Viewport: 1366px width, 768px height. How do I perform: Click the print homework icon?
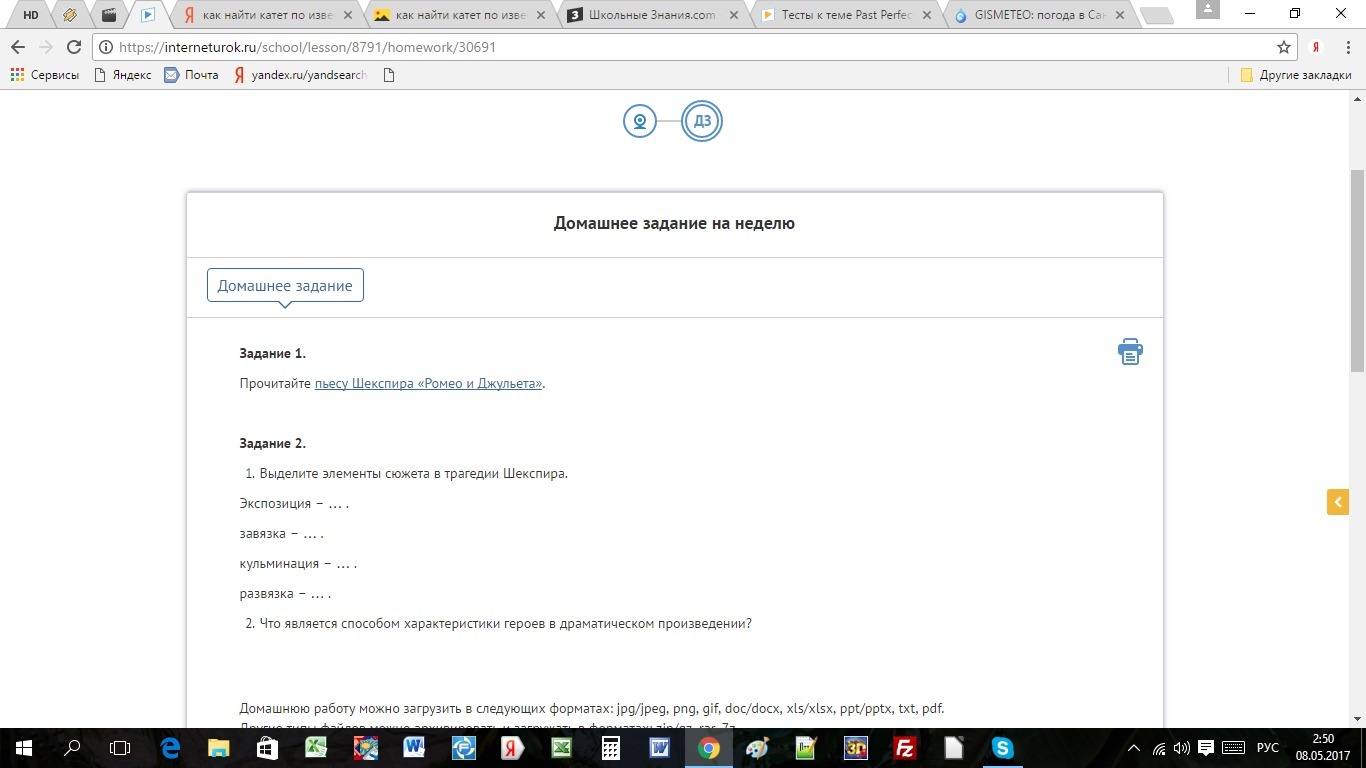1130,351
